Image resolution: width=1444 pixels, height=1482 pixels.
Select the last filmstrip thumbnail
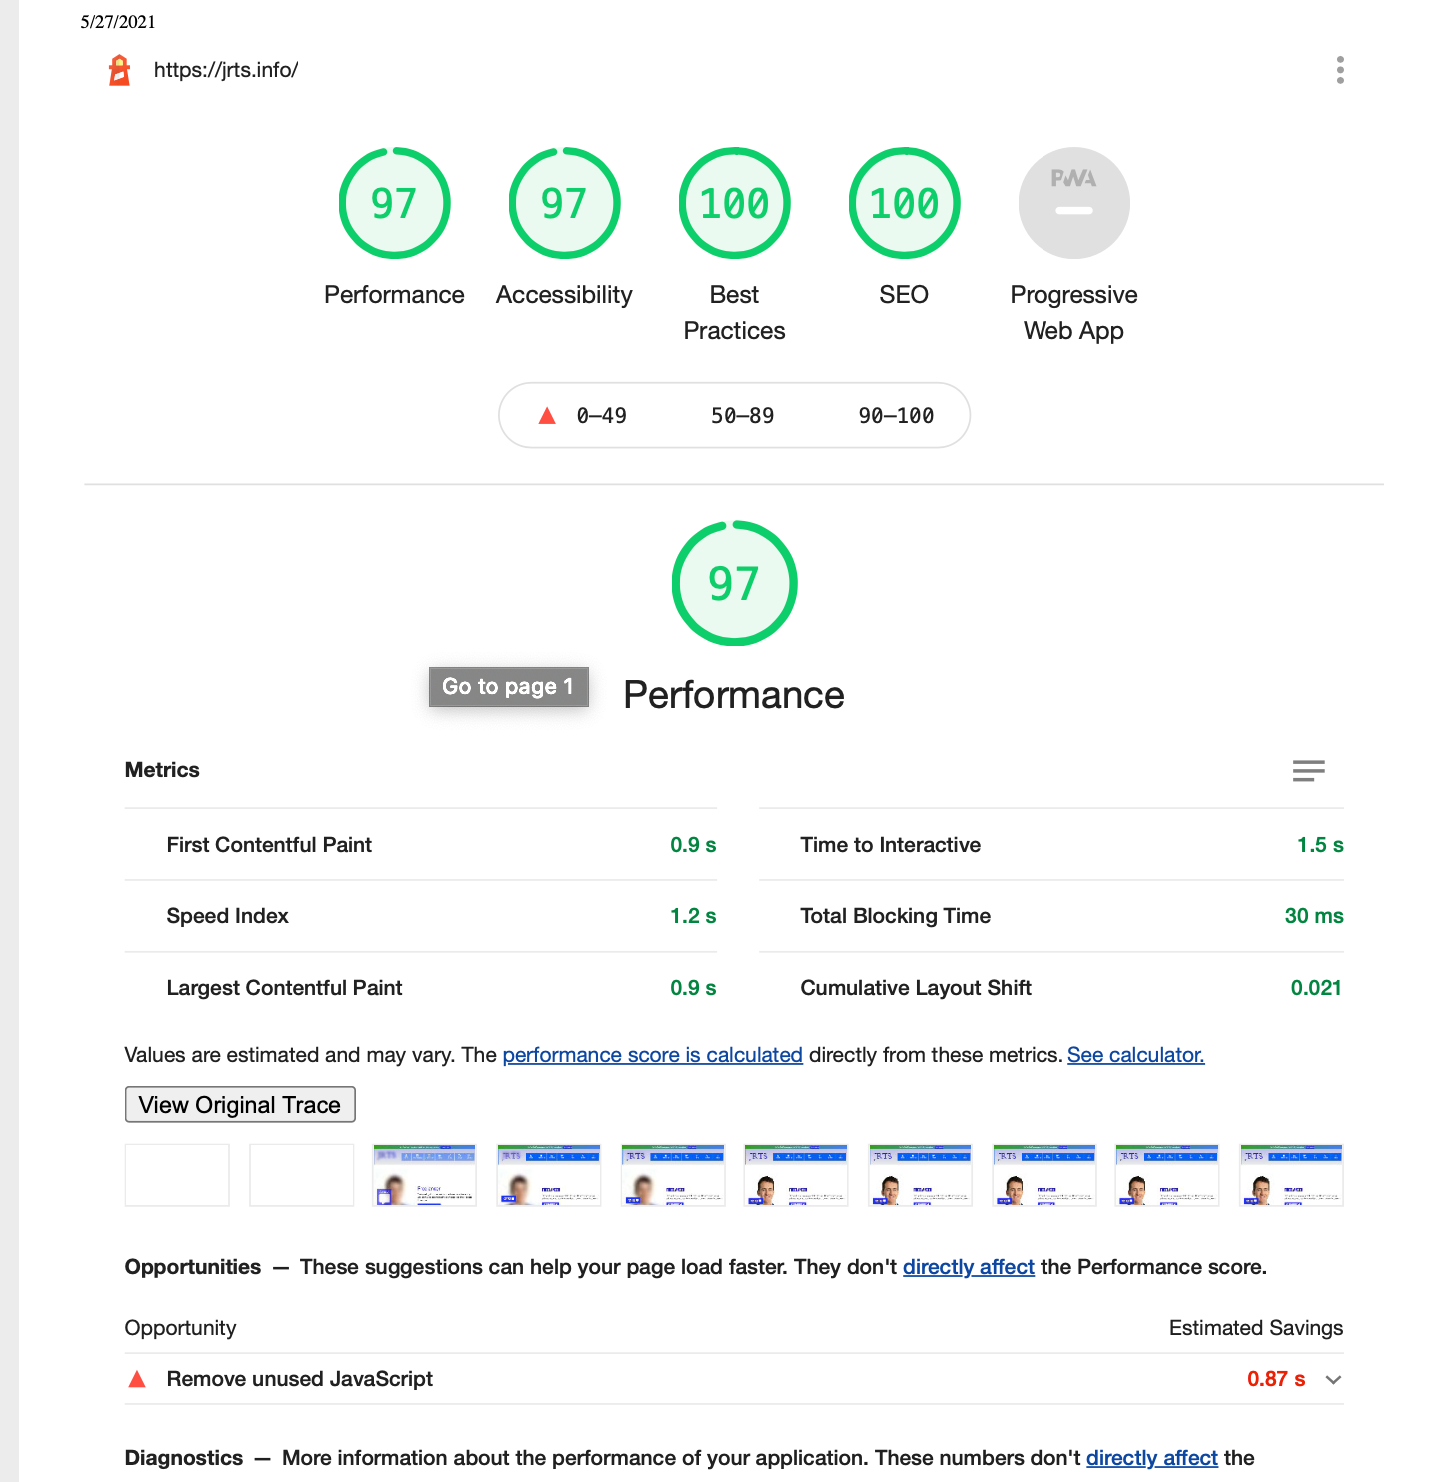[x=1291, y=1175]
